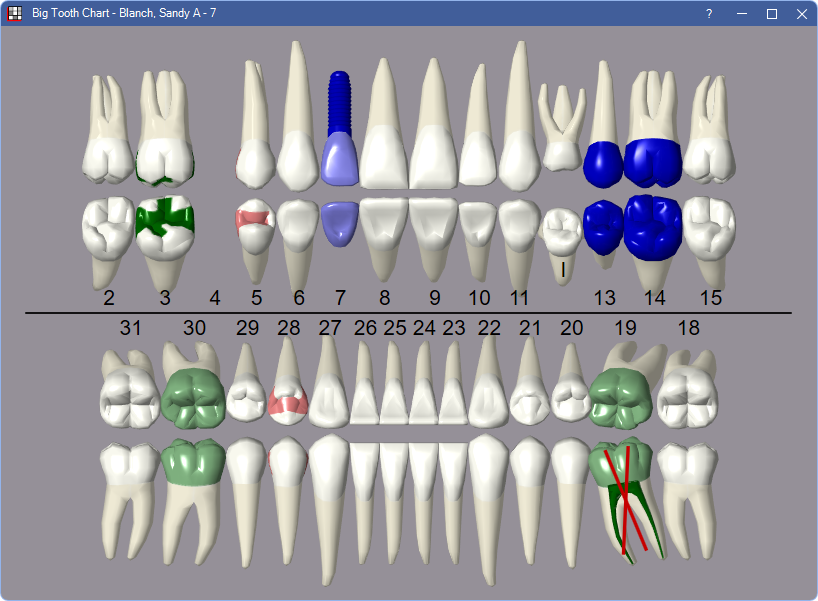Select the green filled occlusal view of tooth 3

163,222
